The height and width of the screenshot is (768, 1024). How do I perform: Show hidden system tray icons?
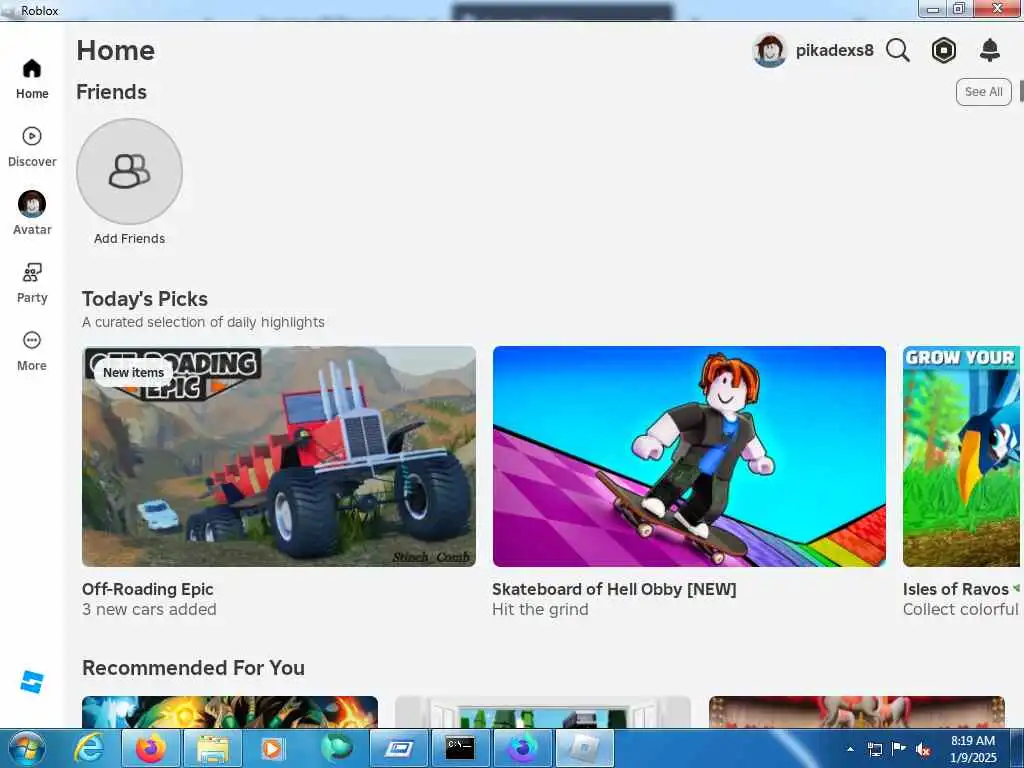pos(850,749)
